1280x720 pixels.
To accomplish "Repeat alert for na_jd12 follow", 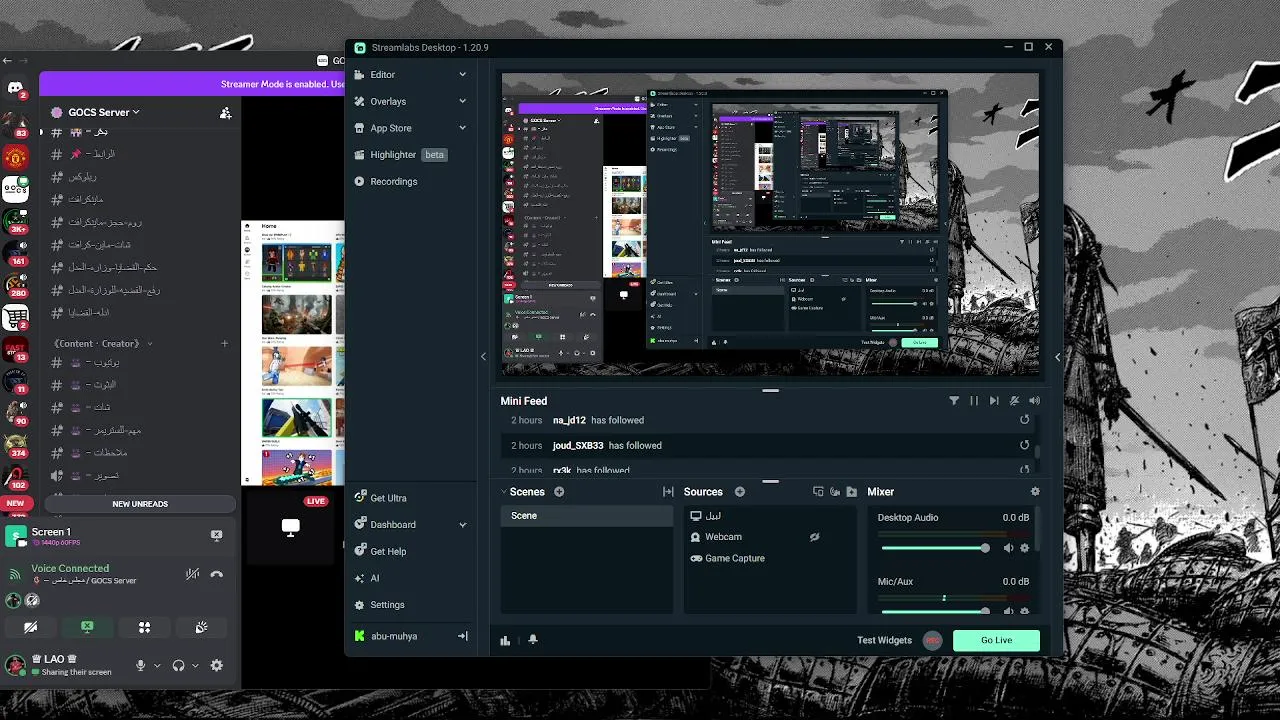I will tap(1024, 420).
